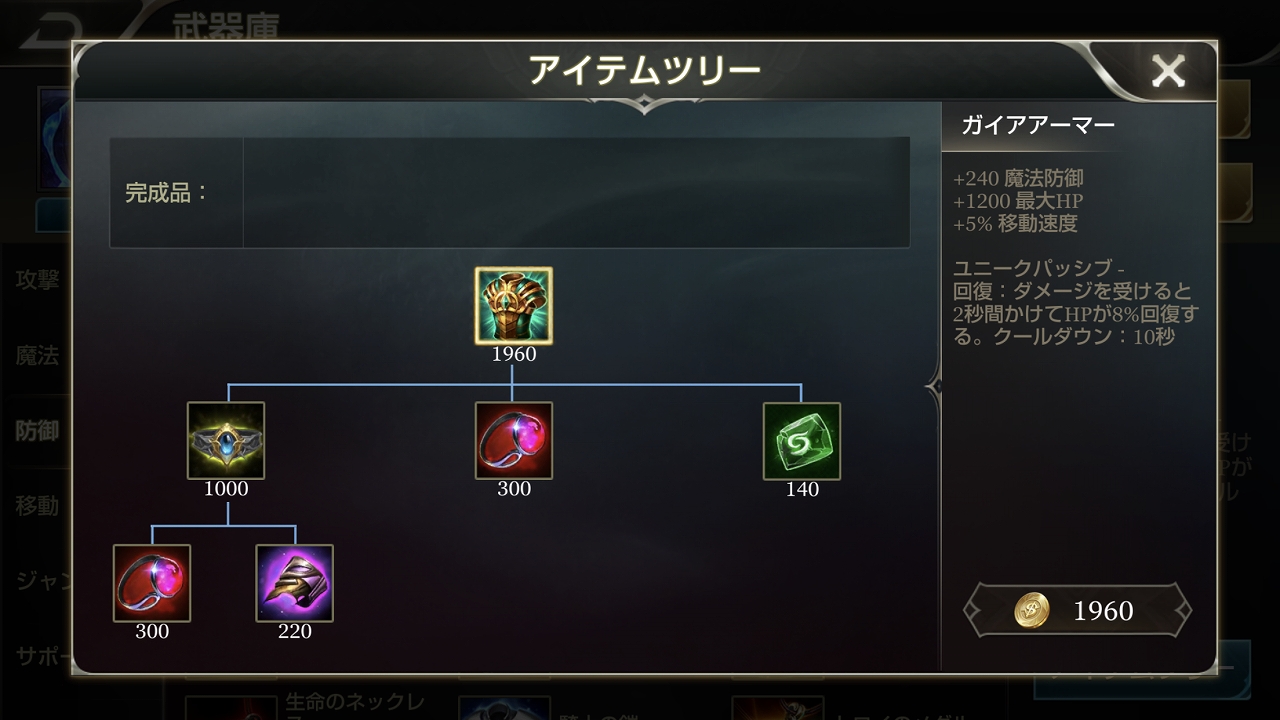Click the ガイアアーマー title in details panel
This screenshot has height=720, width=1280.
1038,125
